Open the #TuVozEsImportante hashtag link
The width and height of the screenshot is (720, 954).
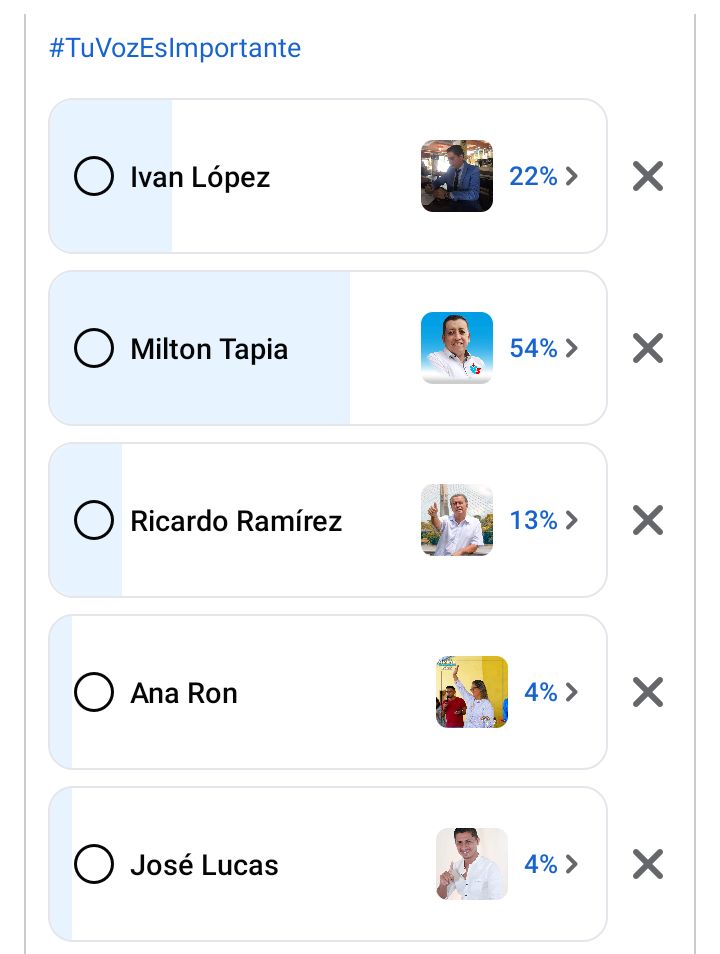[x=175, y=47]
